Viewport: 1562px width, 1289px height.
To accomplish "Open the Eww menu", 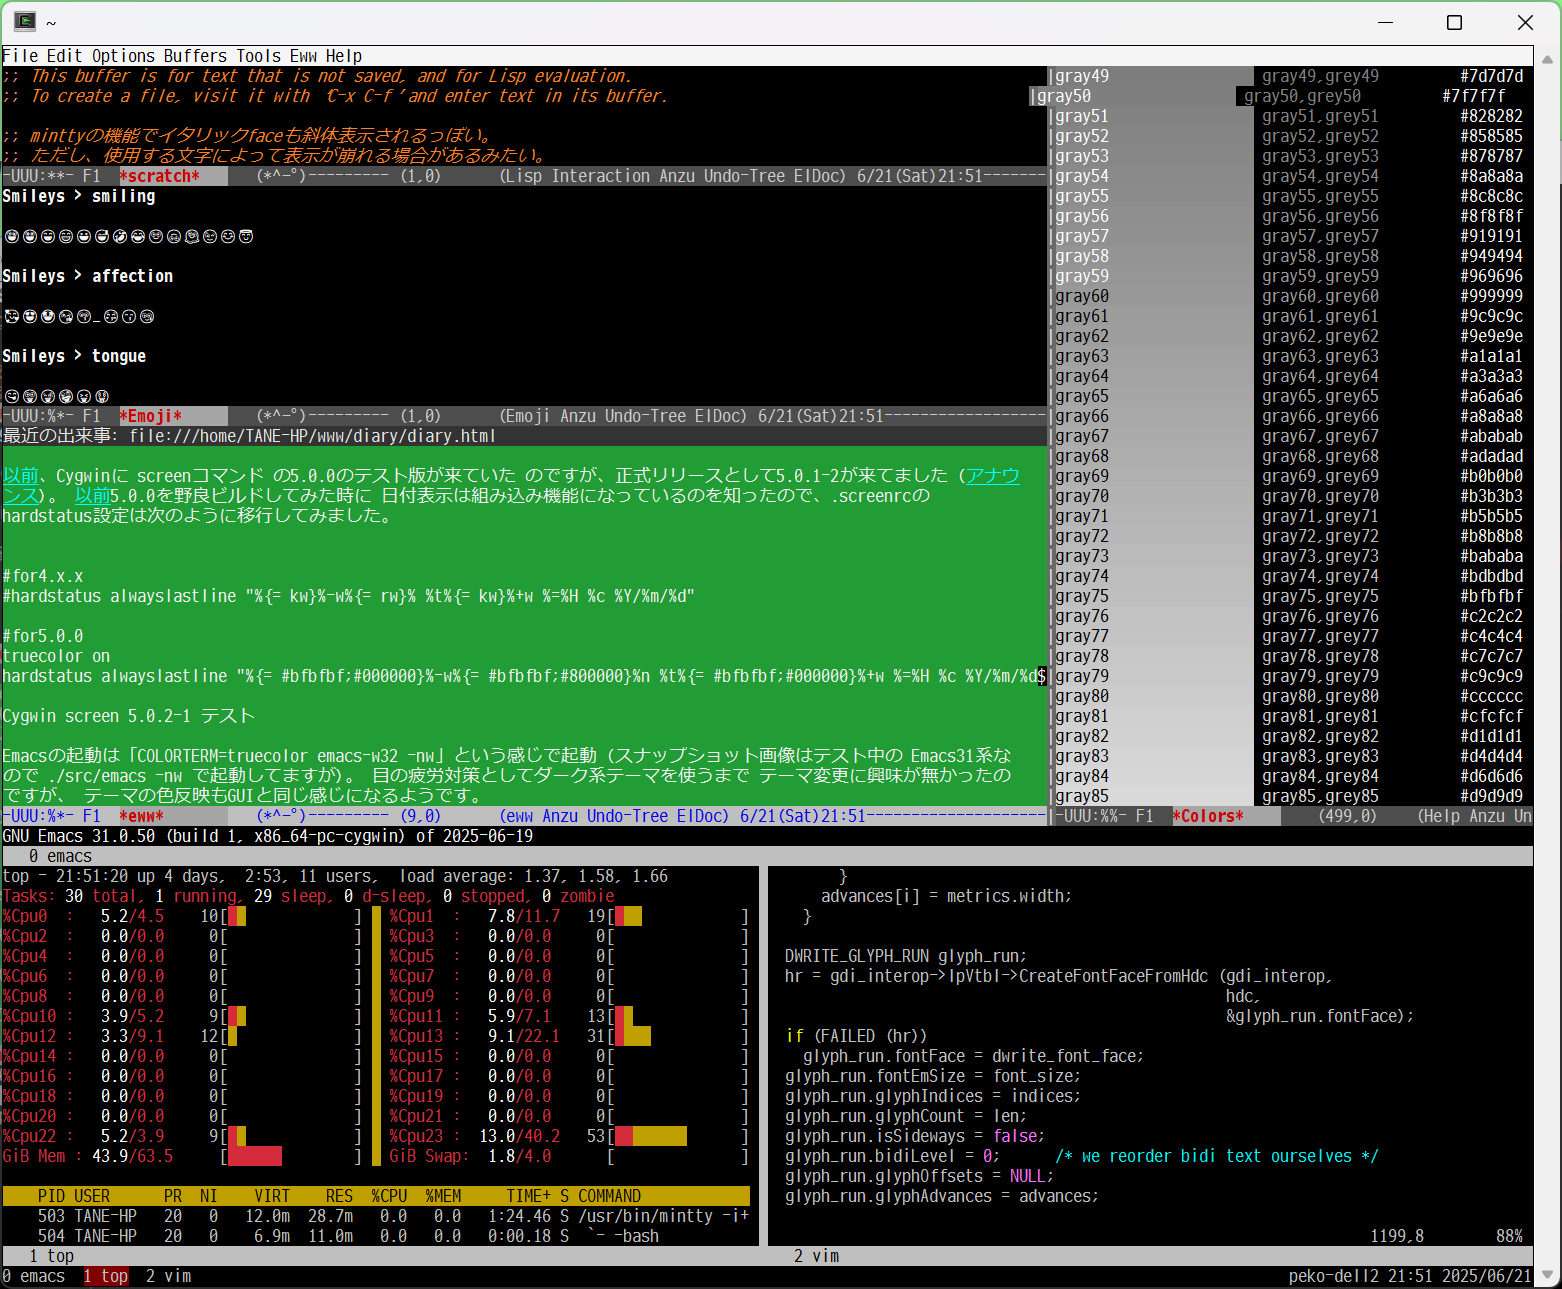I will coord(303,56).
